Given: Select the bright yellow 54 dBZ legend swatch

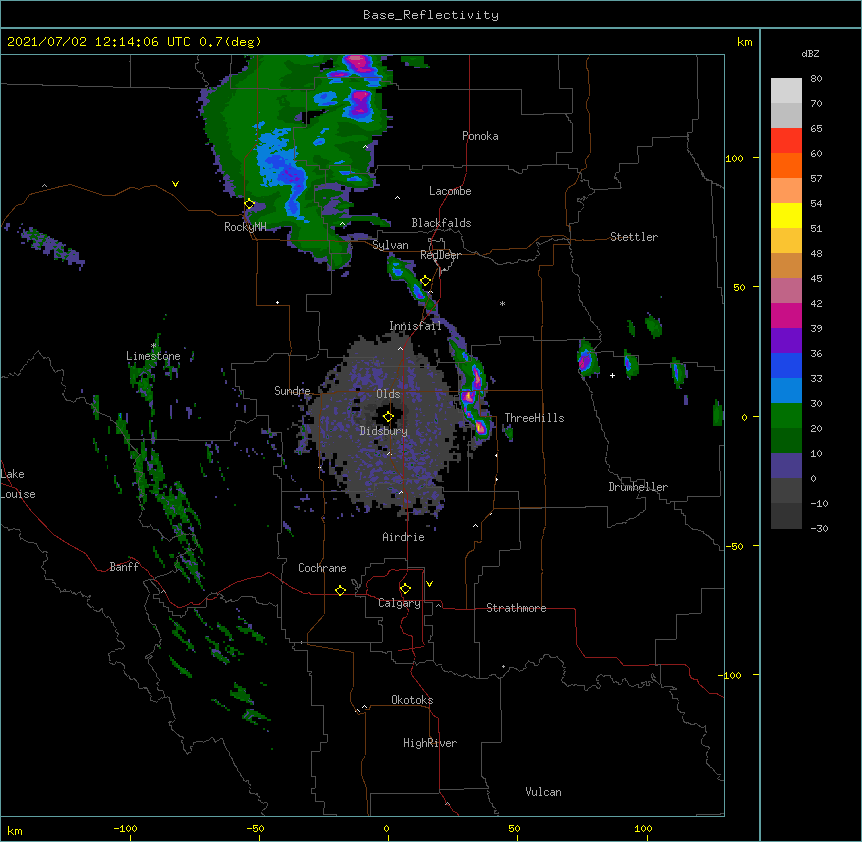Looking at the screenshot, I should pyautogui.click(x=786, y=215).
